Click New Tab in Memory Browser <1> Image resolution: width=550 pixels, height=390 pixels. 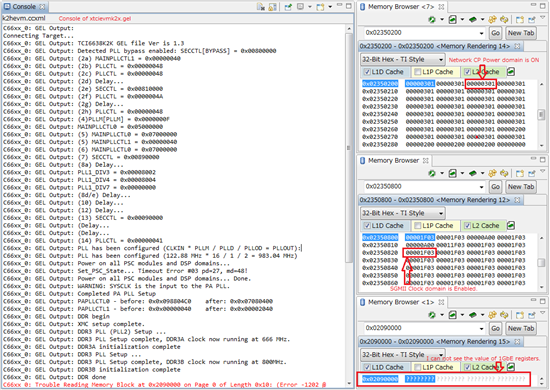(x=521, y=329)
